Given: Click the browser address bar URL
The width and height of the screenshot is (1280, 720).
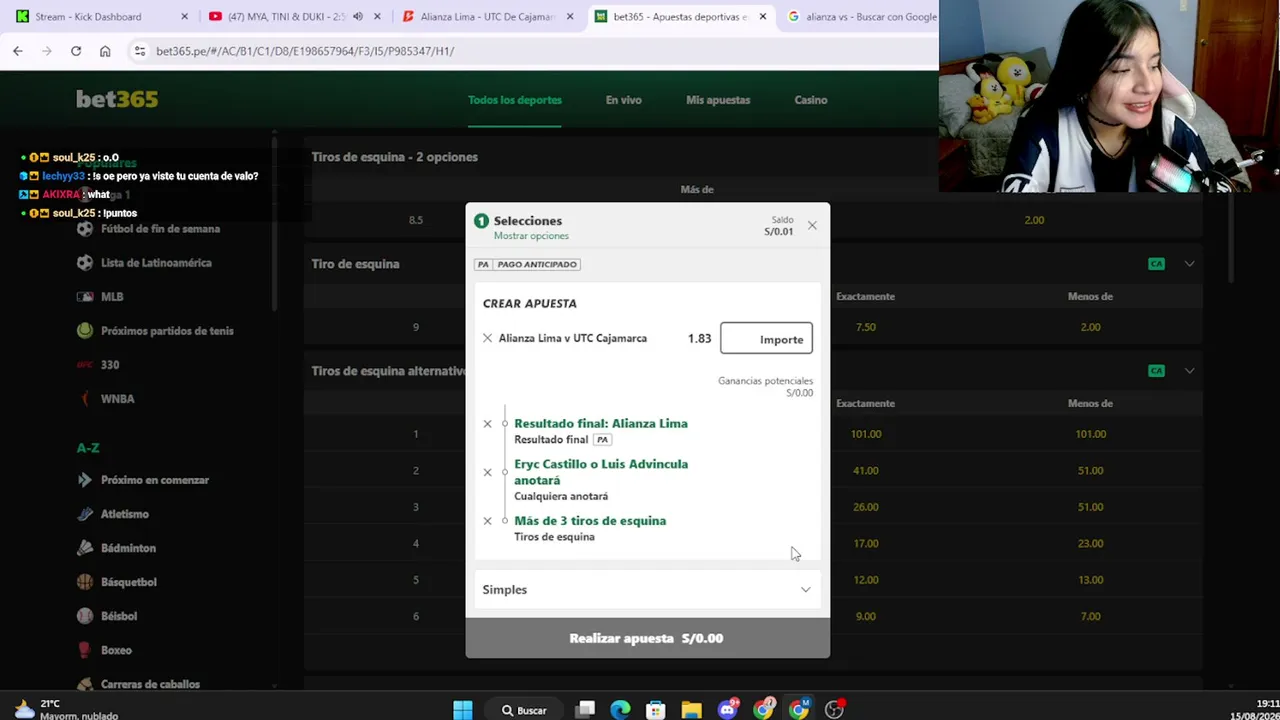Looking at the screenshot, I should tap(305, 51).
